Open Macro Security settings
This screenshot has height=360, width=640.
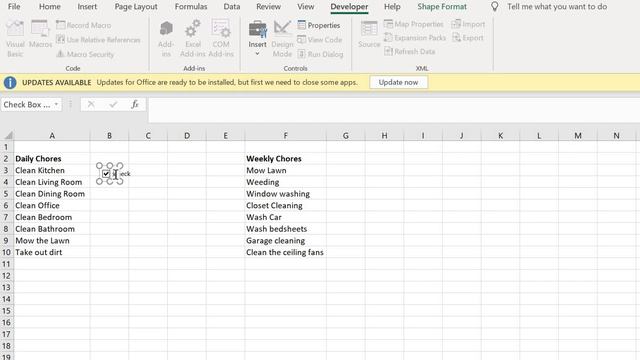point(85,54)
